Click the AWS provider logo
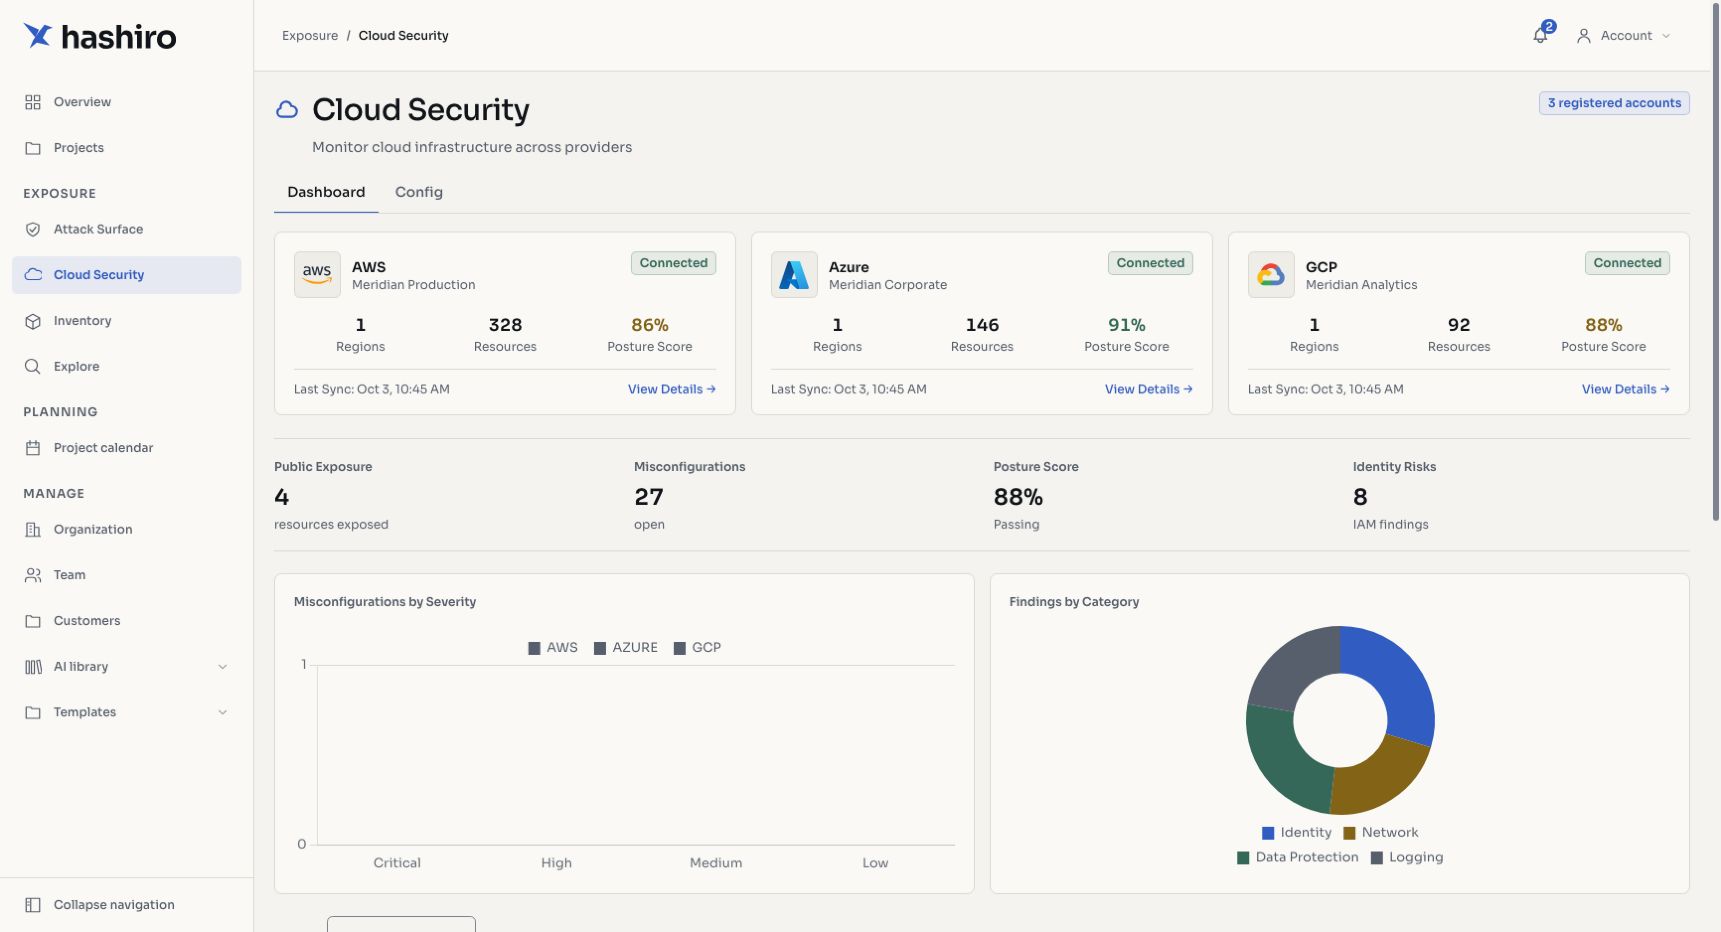1721x932 pixels. click(x=317, y=274)
